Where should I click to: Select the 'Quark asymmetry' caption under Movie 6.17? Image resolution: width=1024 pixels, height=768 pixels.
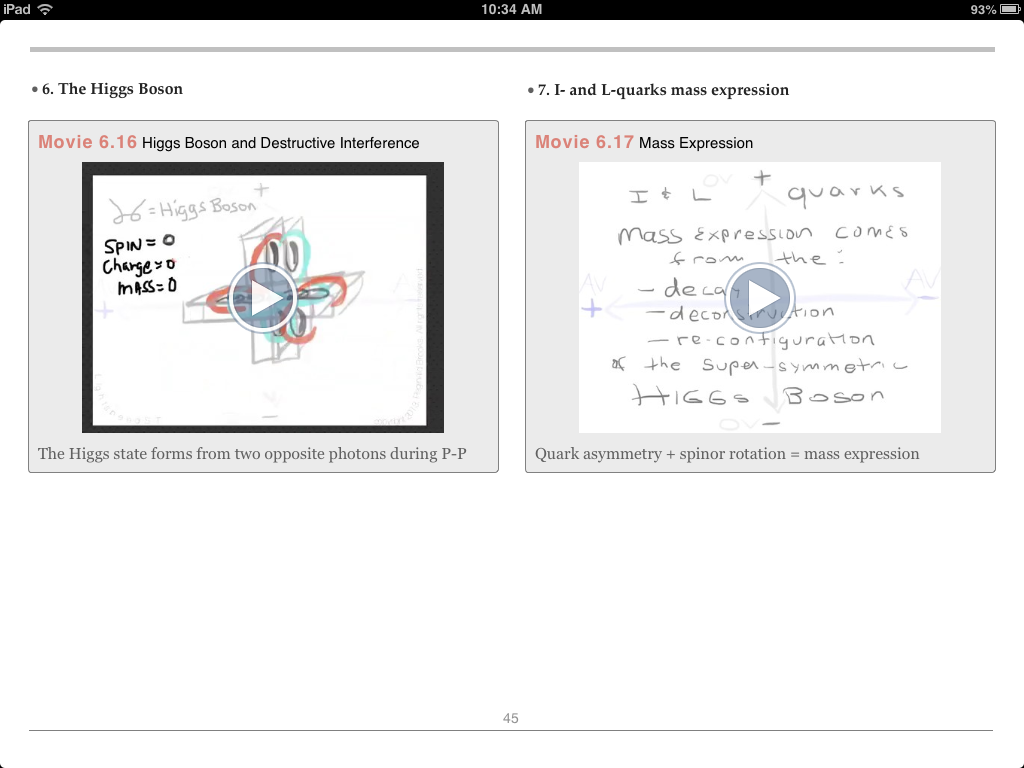[727, 454]
